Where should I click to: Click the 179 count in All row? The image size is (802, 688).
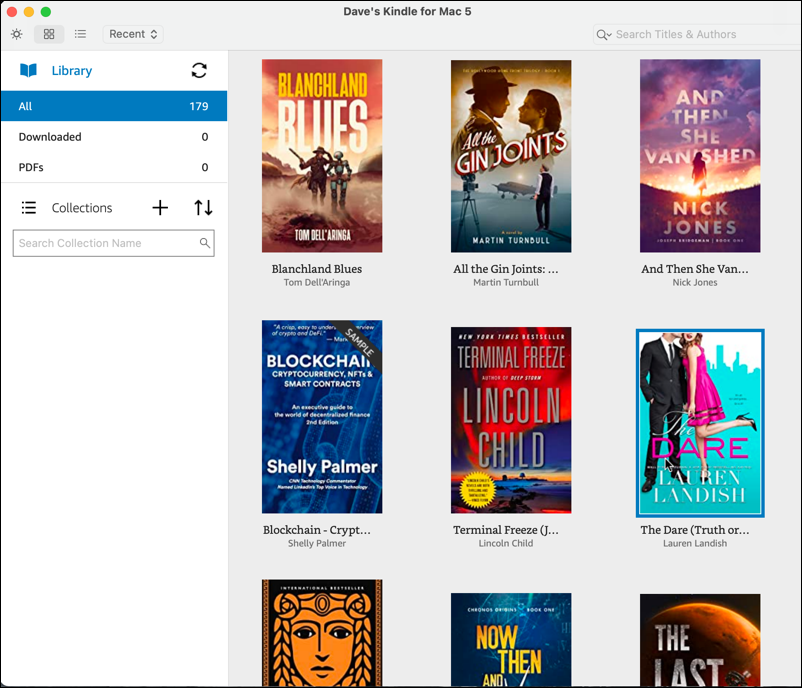tap(198, 106)
